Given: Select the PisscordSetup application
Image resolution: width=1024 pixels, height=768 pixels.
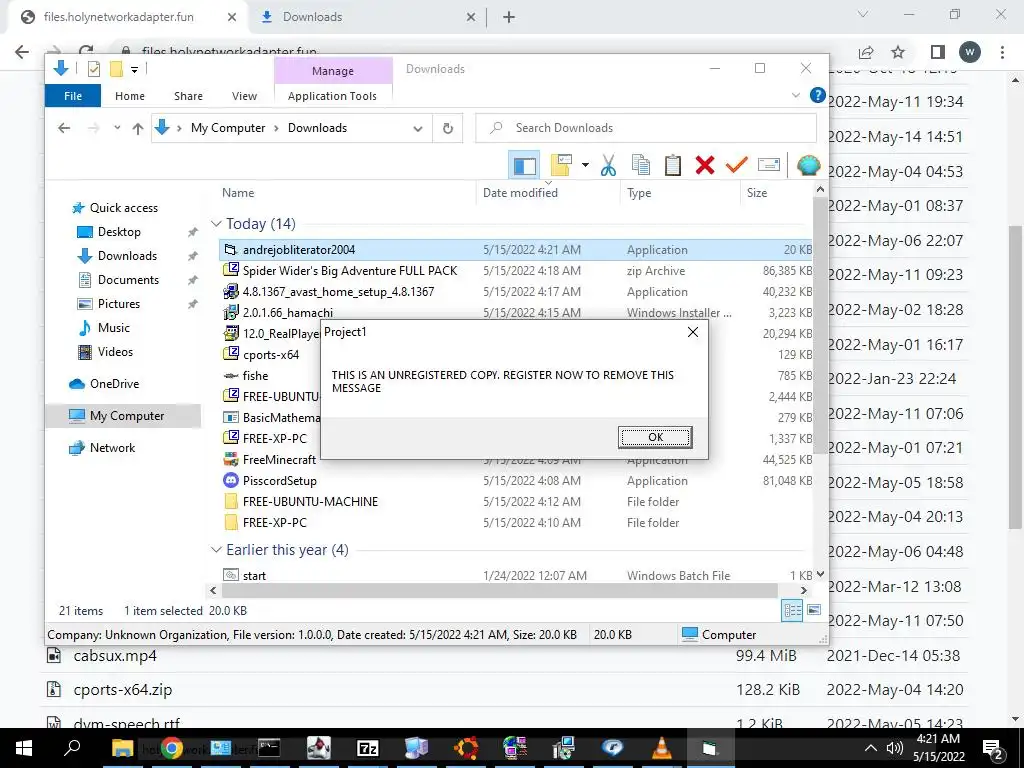Looking at the screenshot, I should point(516,481).
